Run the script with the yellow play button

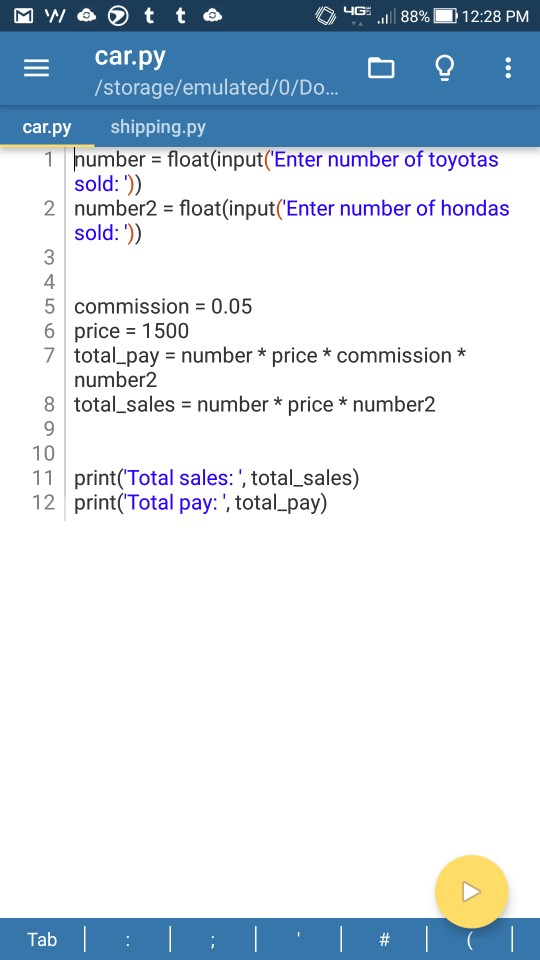click(471, 892)
